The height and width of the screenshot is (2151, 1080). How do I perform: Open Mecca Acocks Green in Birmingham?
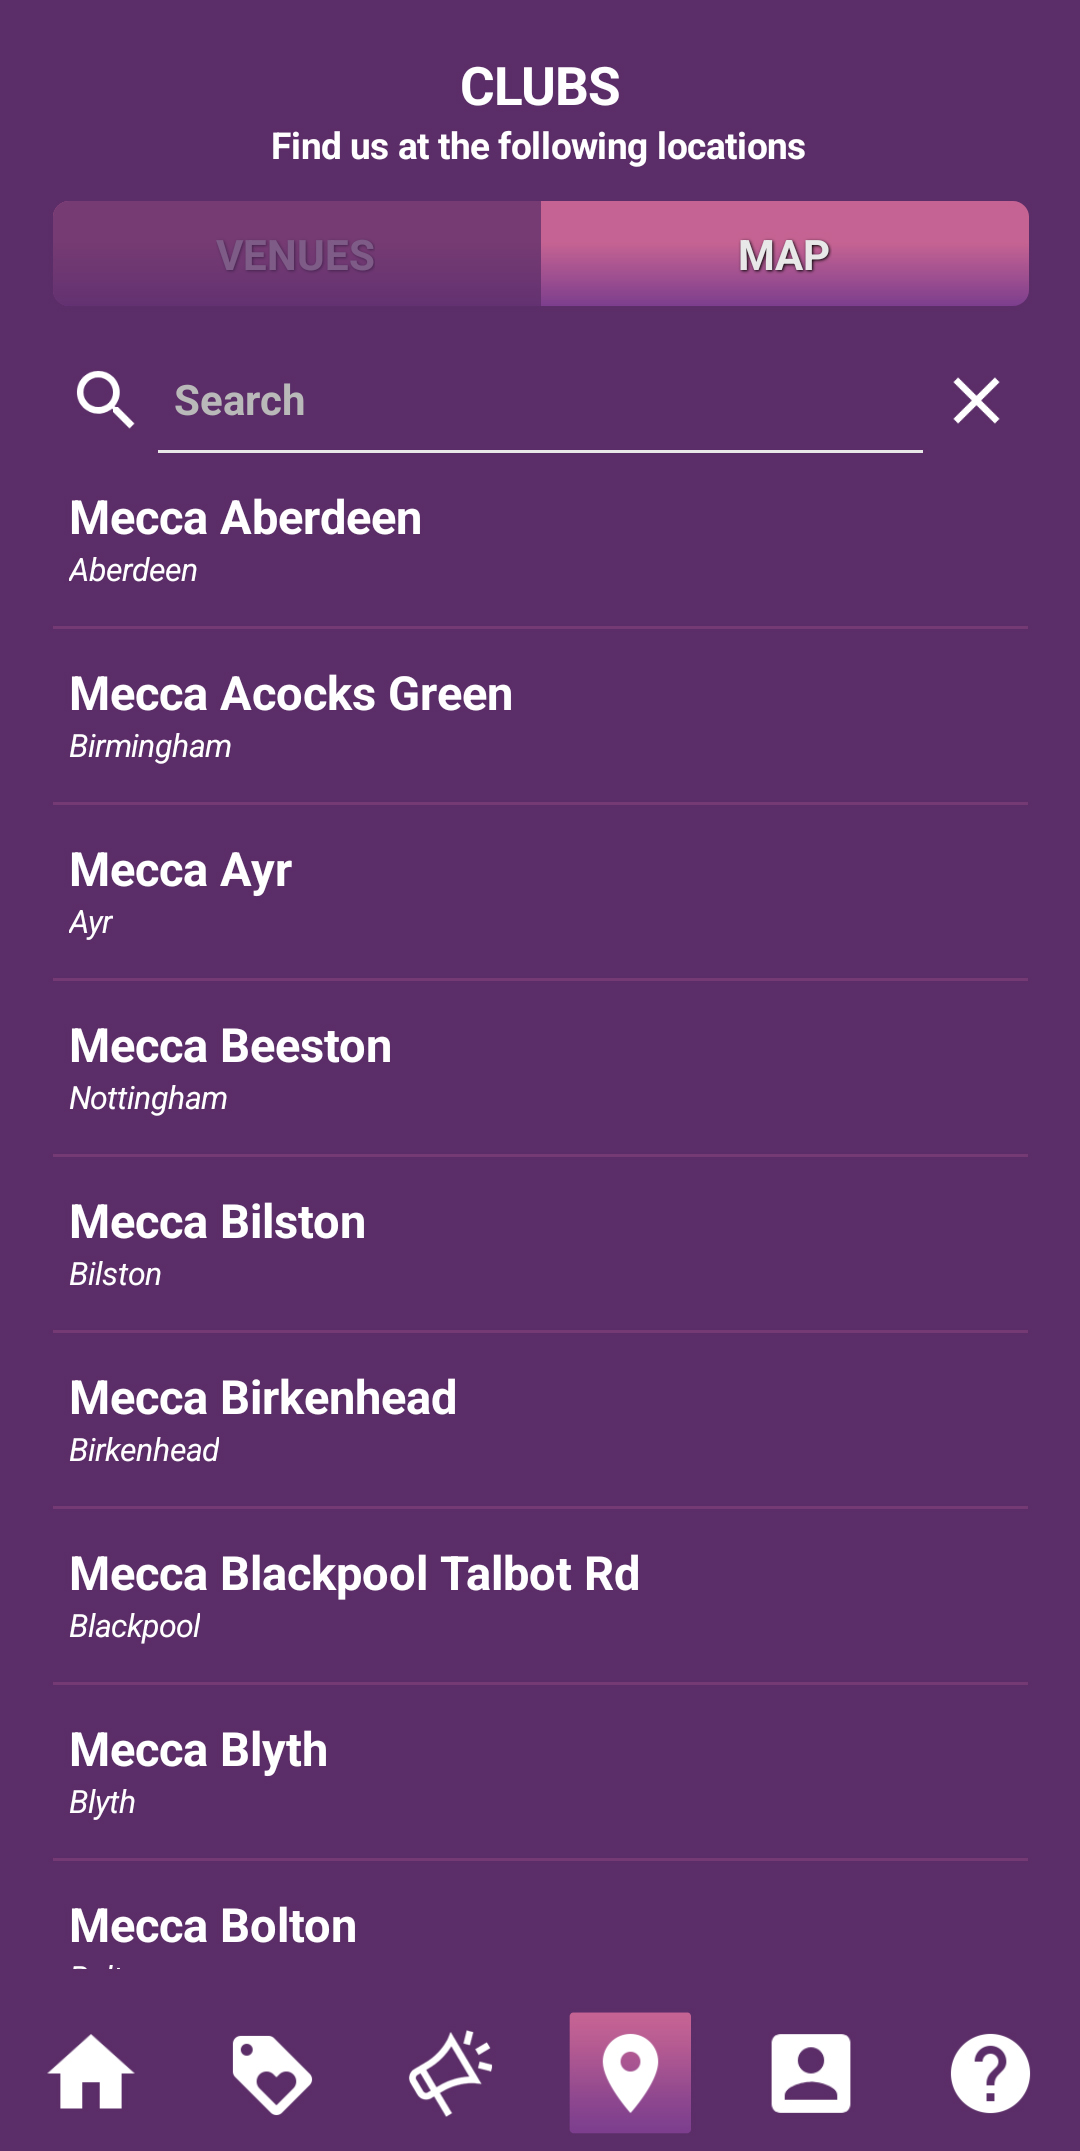point(540,717)
